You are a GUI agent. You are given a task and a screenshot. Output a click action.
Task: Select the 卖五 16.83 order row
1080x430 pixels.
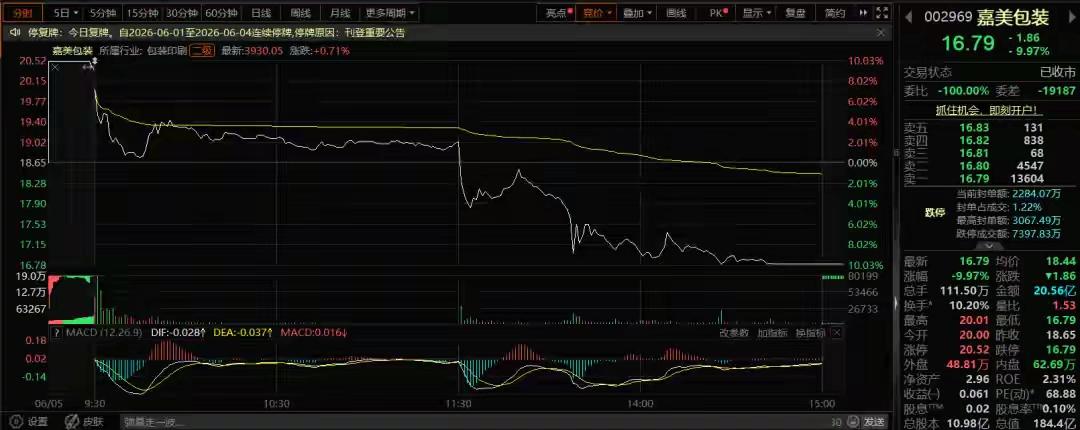[988, 127]
